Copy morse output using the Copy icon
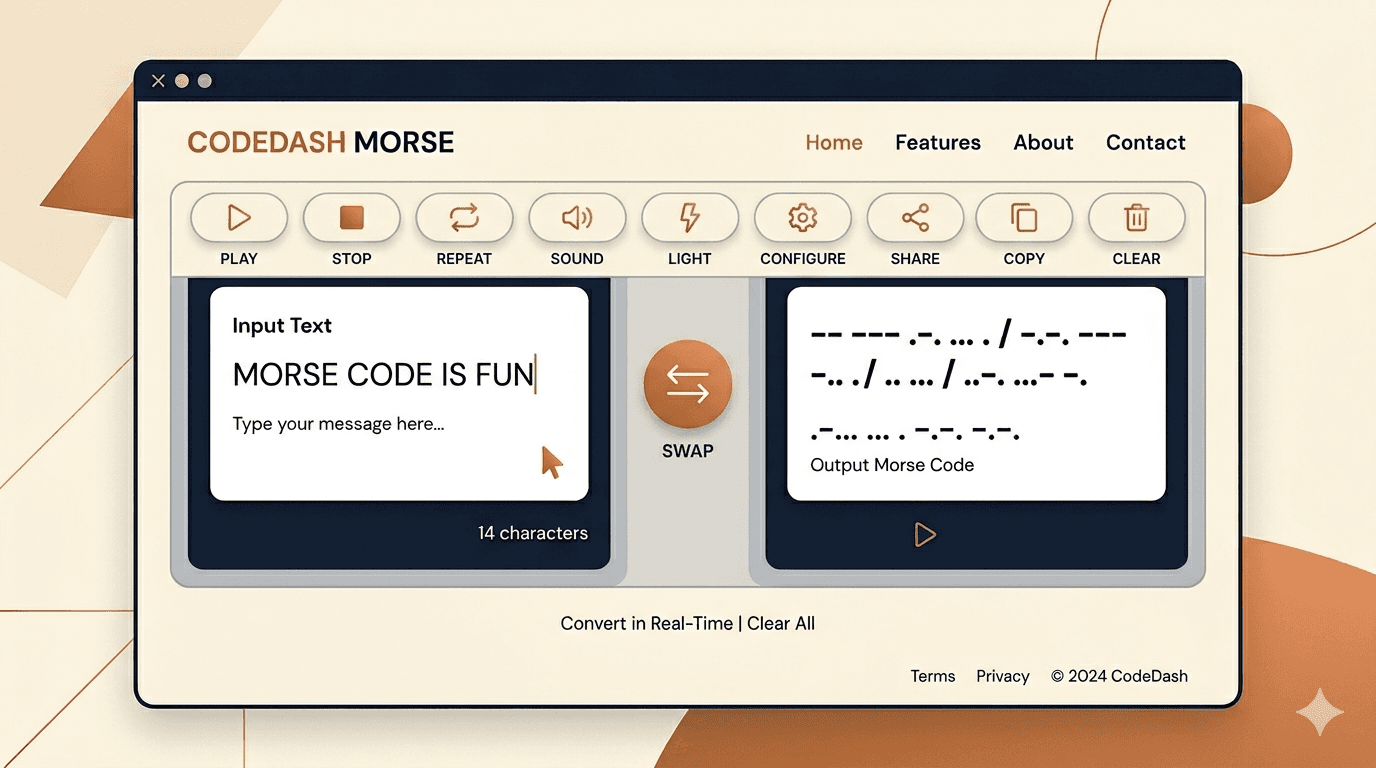This screenshot has width=1376, height=768. click(1024, 216)
